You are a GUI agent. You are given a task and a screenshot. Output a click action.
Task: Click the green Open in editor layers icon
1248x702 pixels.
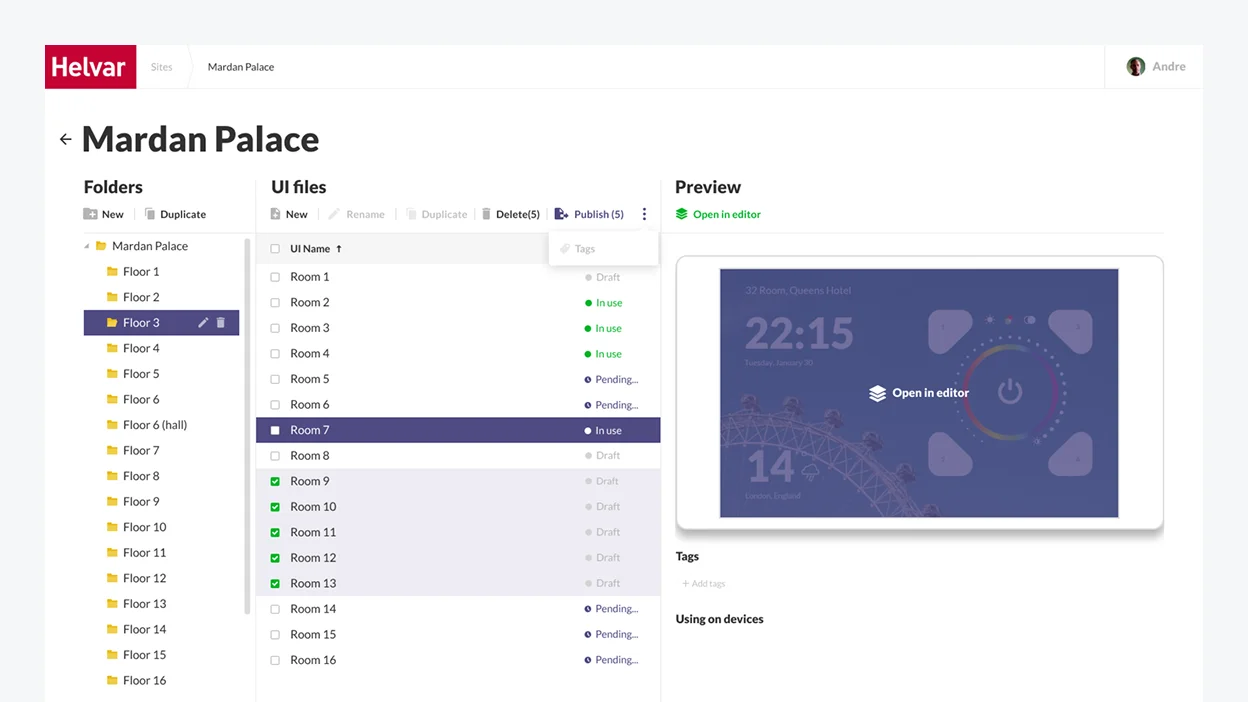click(682, 214)
